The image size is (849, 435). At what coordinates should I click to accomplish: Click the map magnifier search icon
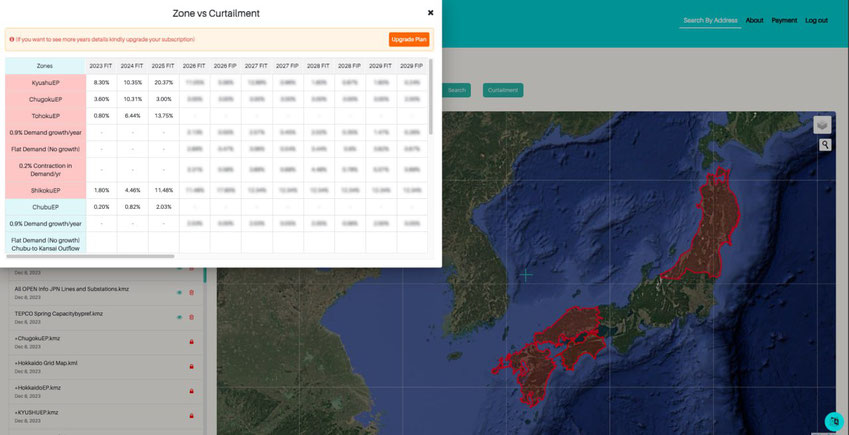(x=825, y=145)
